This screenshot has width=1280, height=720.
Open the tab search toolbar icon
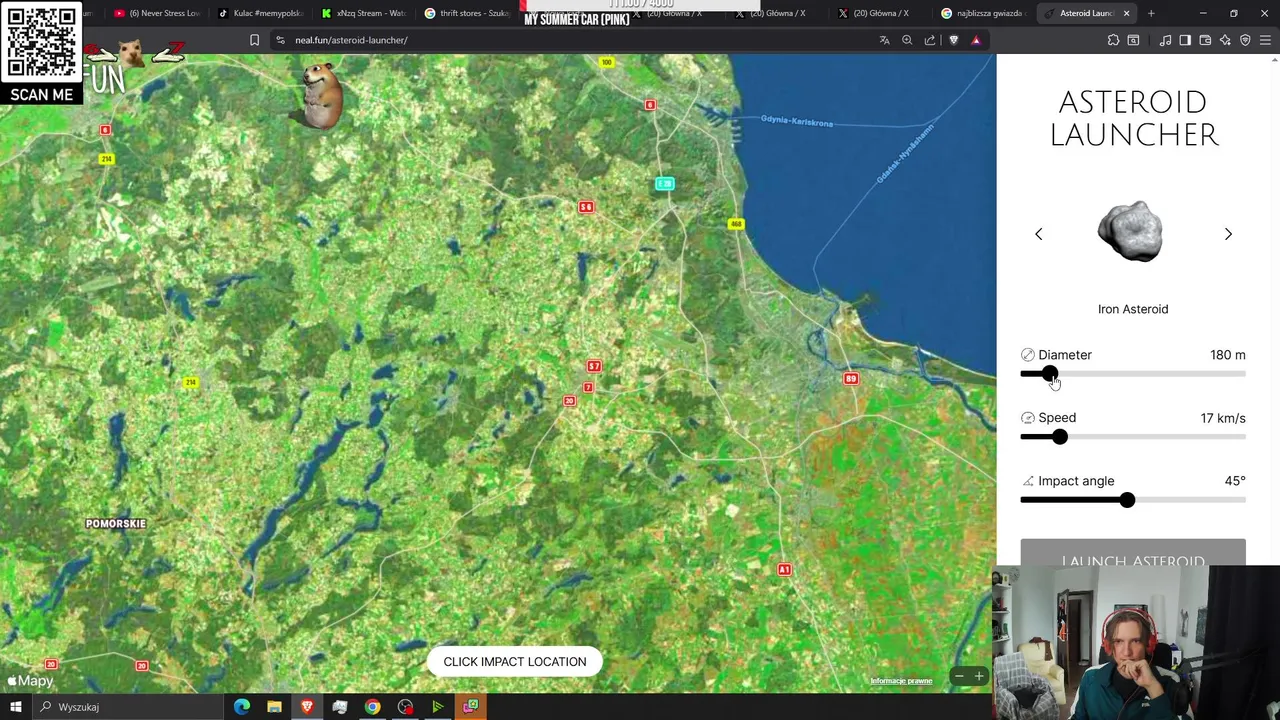pyautogui.click(x=1133, y=40)
